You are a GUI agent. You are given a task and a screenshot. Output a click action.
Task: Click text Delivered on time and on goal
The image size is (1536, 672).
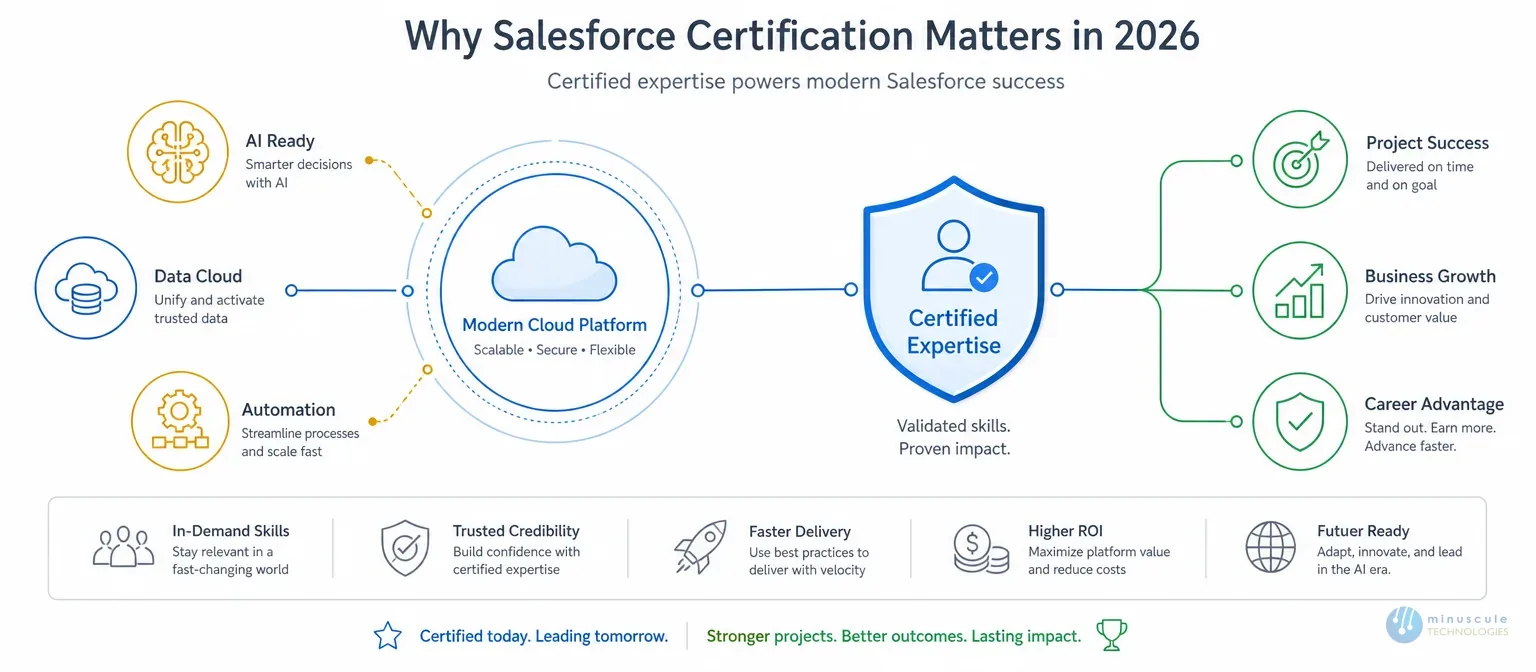1420,175
